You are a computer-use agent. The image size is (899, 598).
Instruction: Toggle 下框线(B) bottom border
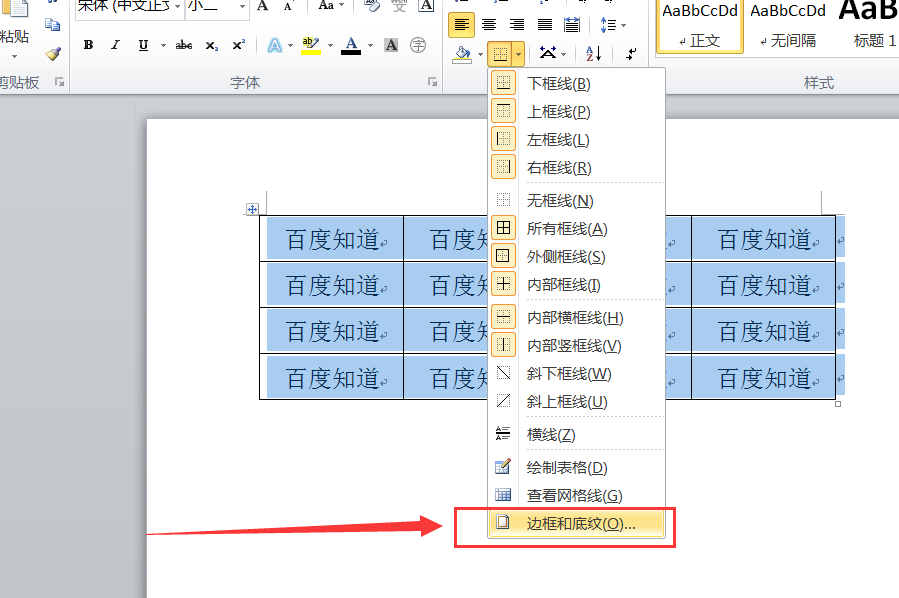coord(577,84)
